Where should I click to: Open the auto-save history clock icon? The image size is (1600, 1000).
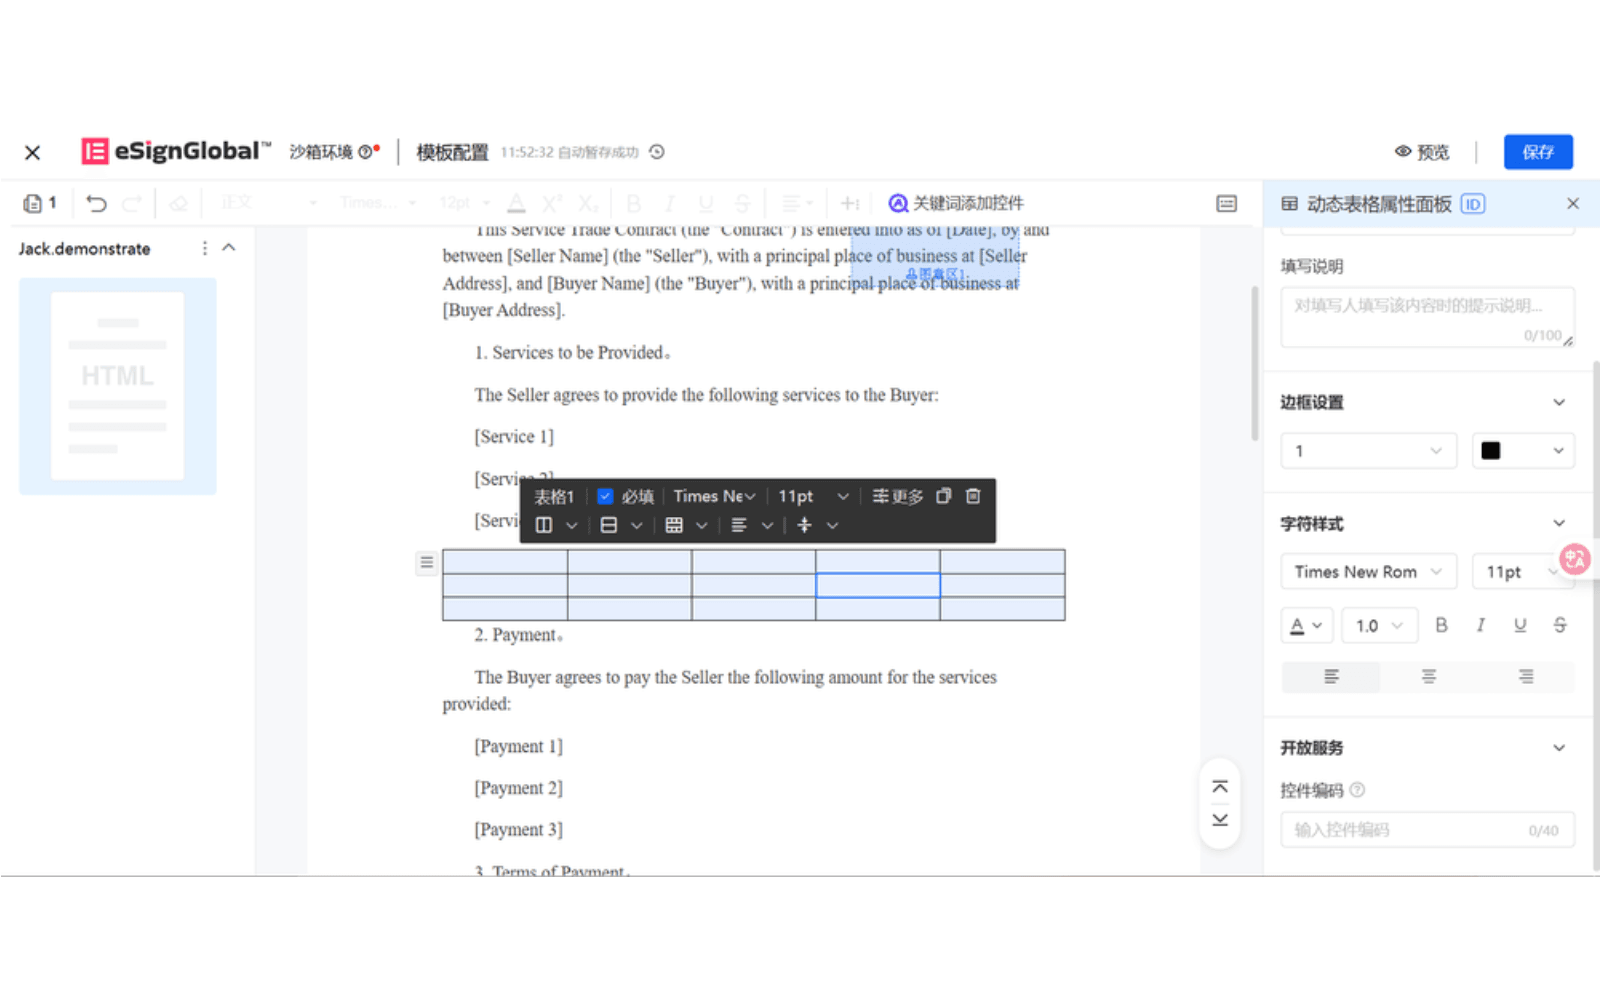(657, 152)
